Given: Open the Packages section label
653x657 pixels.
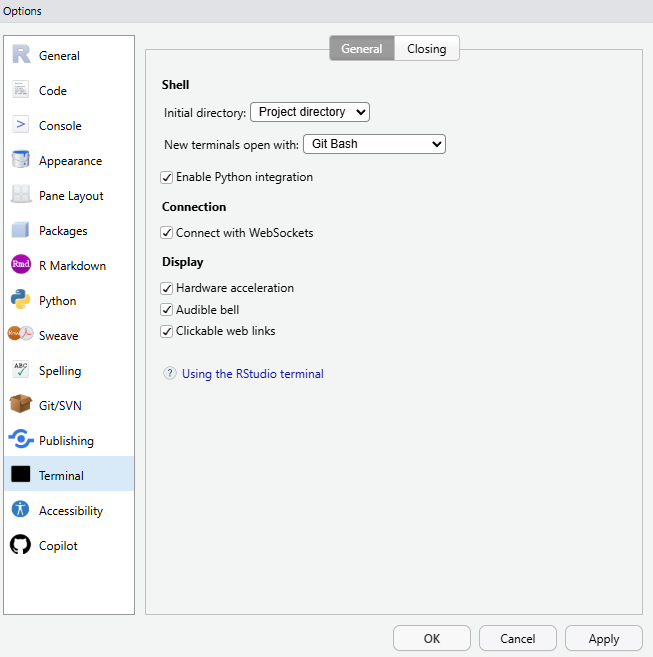Looking at the screenshot, I should click(63, 231).
